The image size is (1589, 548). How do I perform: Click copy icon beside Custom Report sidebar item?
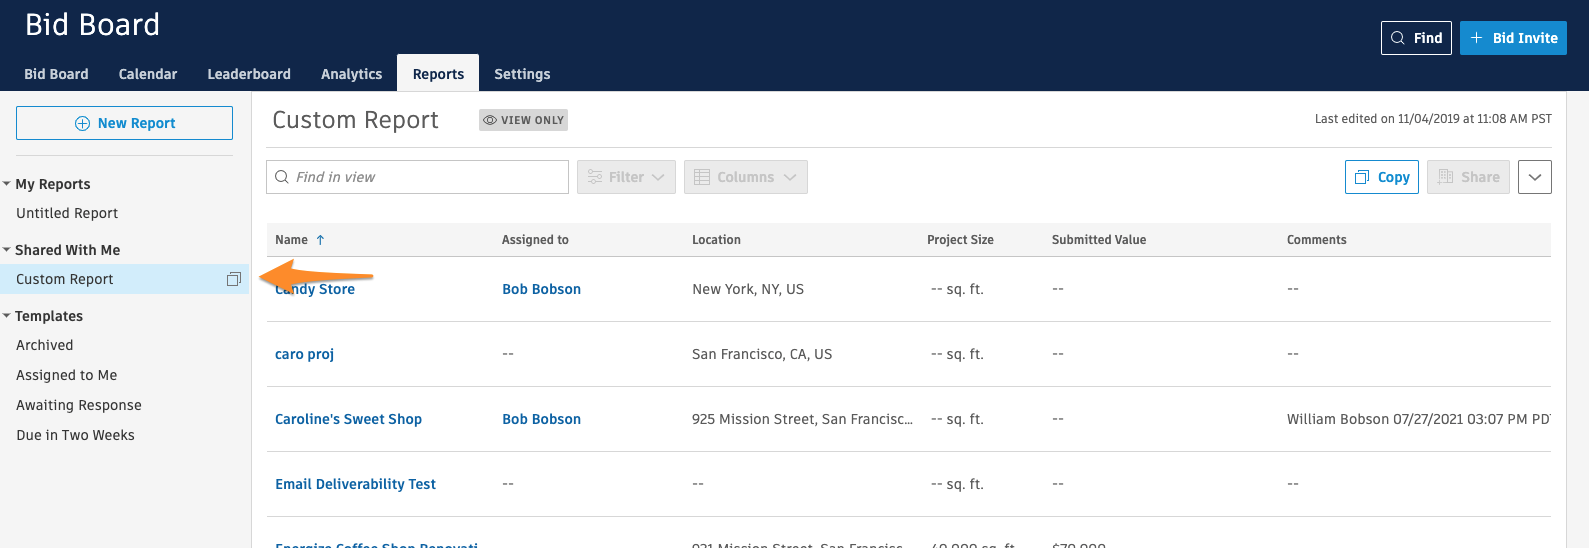pyautogui.click(x=234, y=279)
